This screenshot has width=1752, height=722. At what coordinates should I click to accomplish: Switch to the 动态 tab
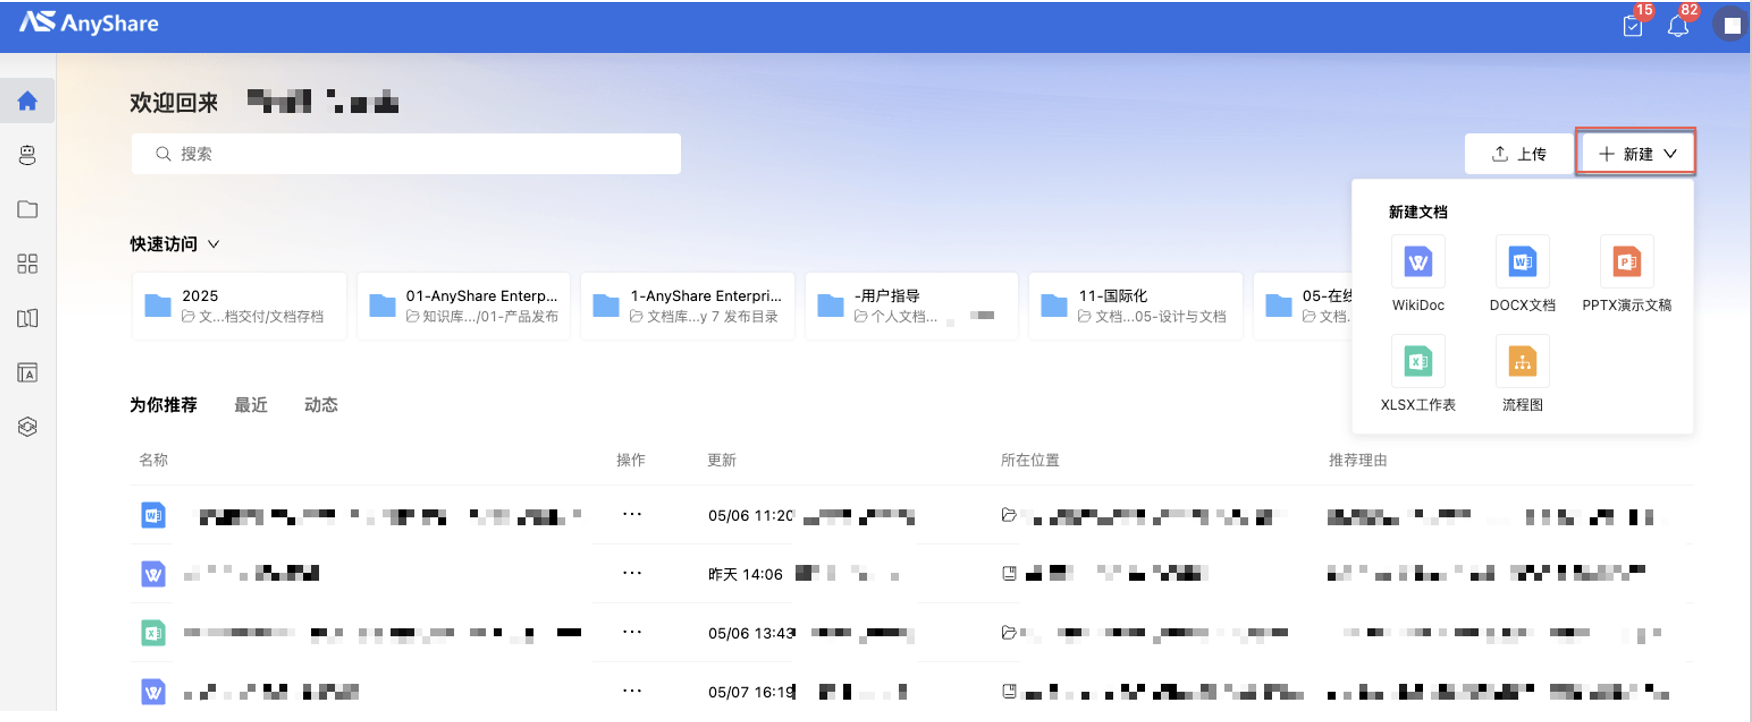coord(321,405)
